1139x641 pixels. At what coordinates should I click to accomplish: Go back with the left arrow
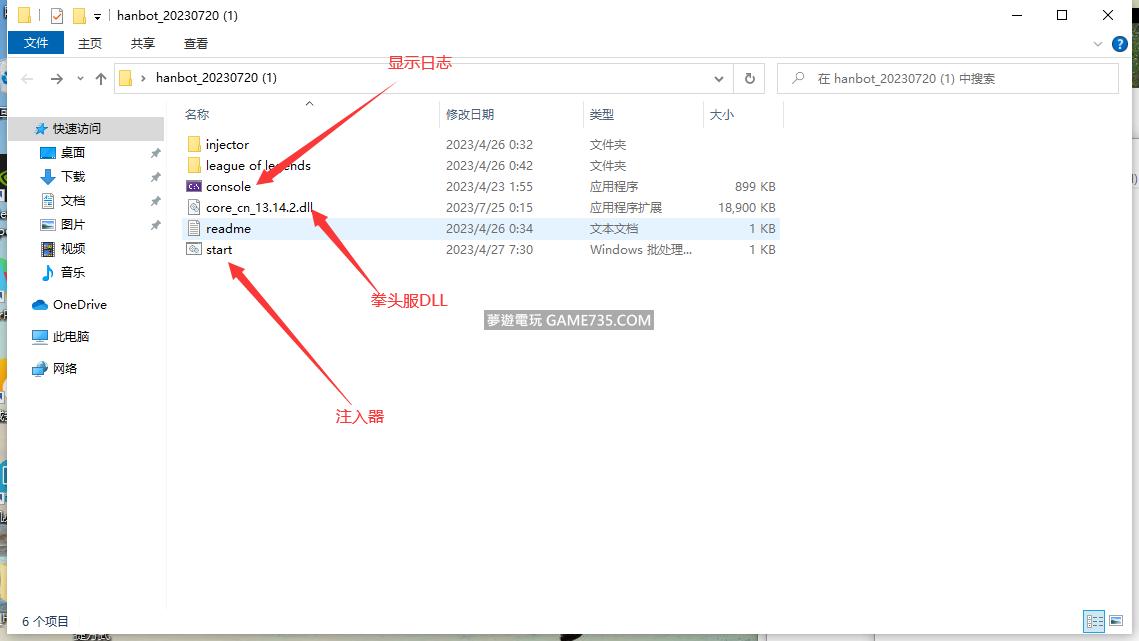[x=28, y=78]
